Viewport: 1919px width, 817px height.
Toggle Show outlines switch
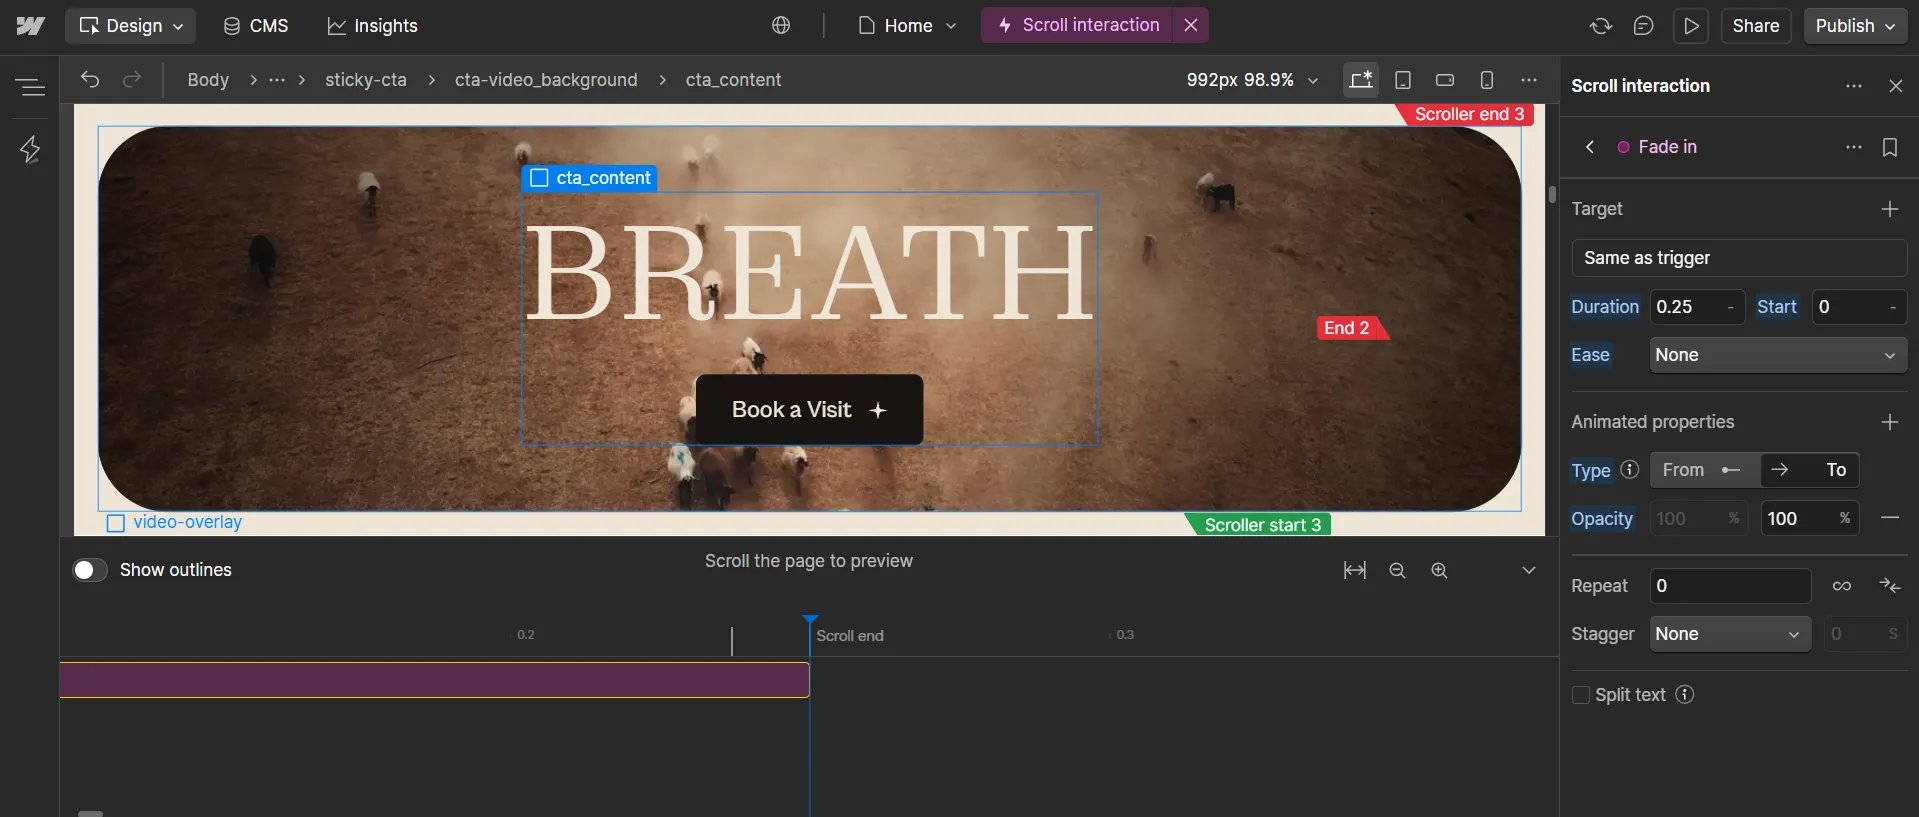(x=89, y=570)
